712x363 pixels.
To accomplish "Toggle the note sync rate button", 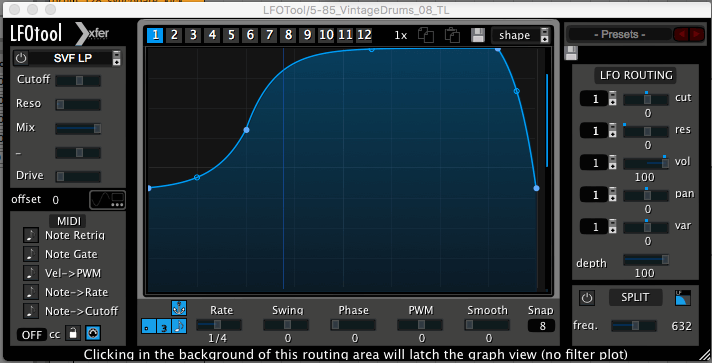I will 179,326.
